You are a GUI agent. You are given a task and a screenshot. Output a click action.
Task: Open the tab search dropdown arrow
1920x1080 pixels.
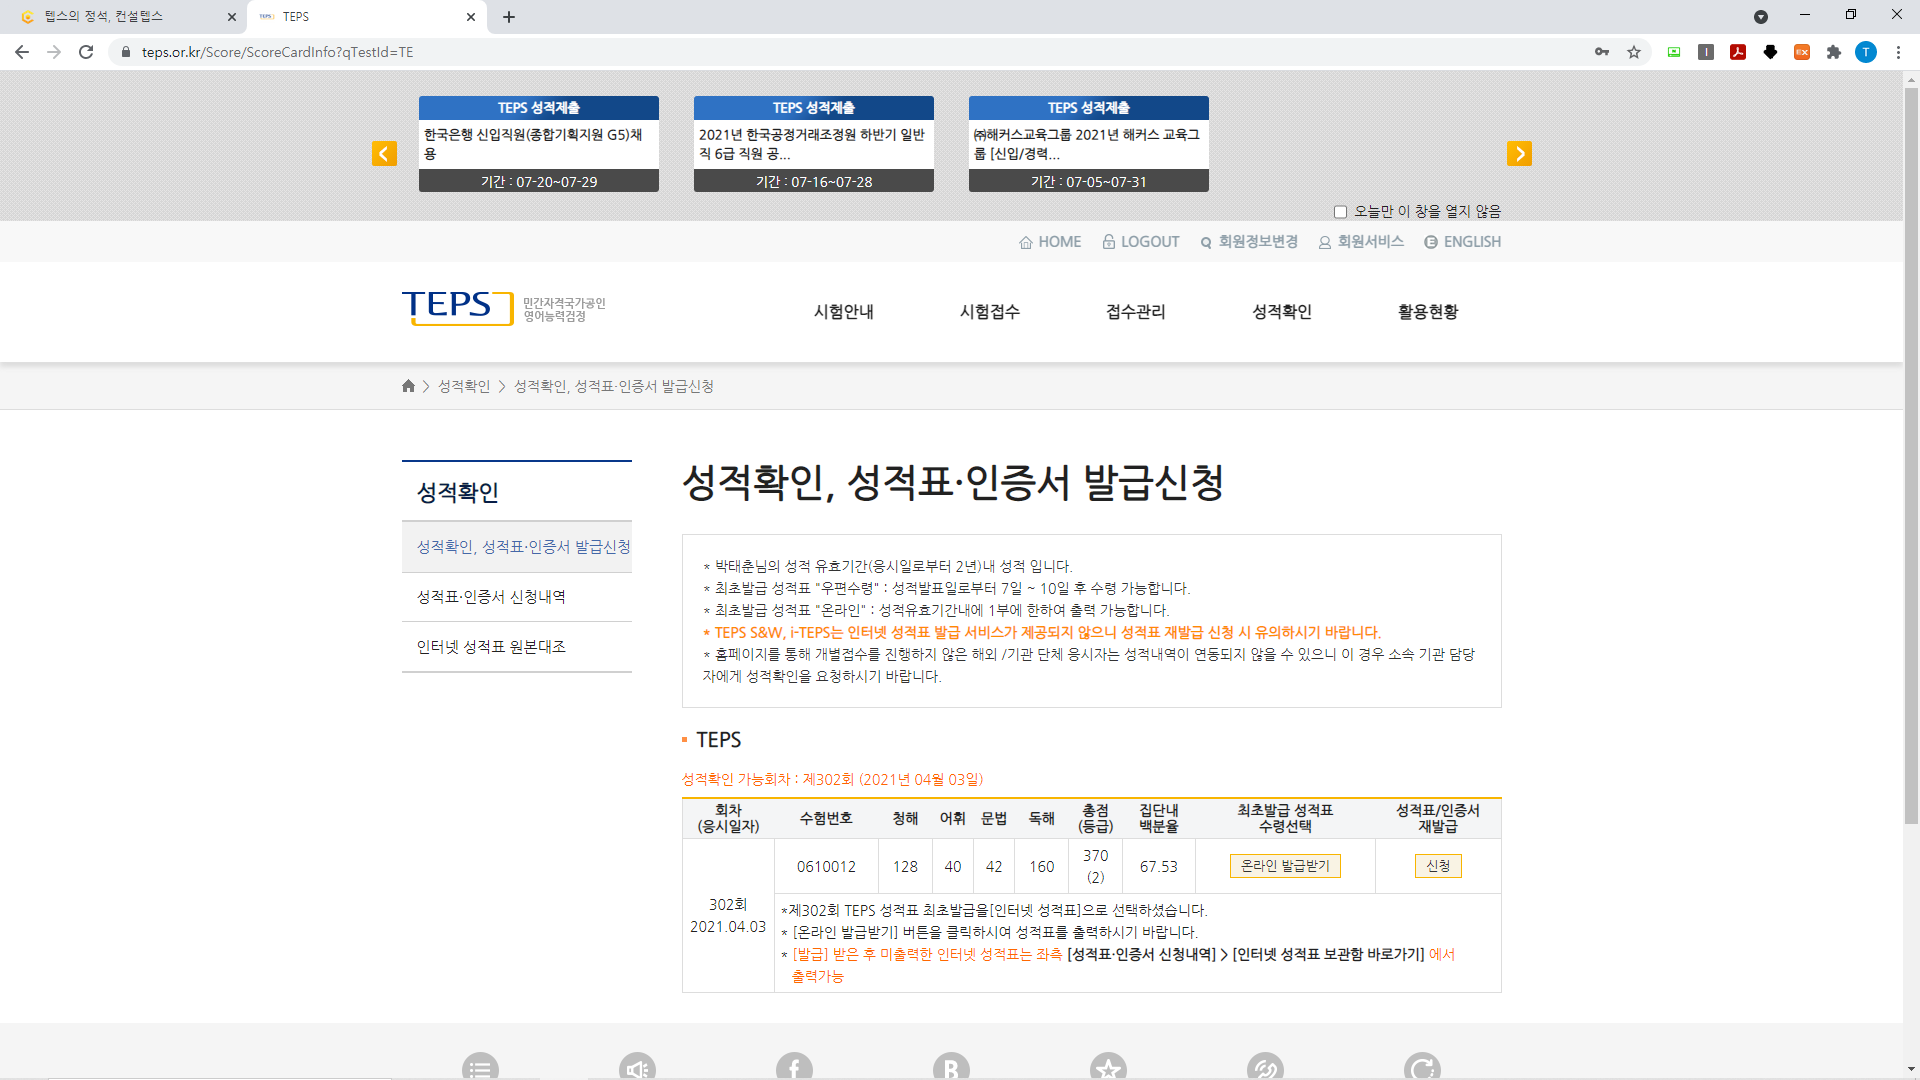1761,17
